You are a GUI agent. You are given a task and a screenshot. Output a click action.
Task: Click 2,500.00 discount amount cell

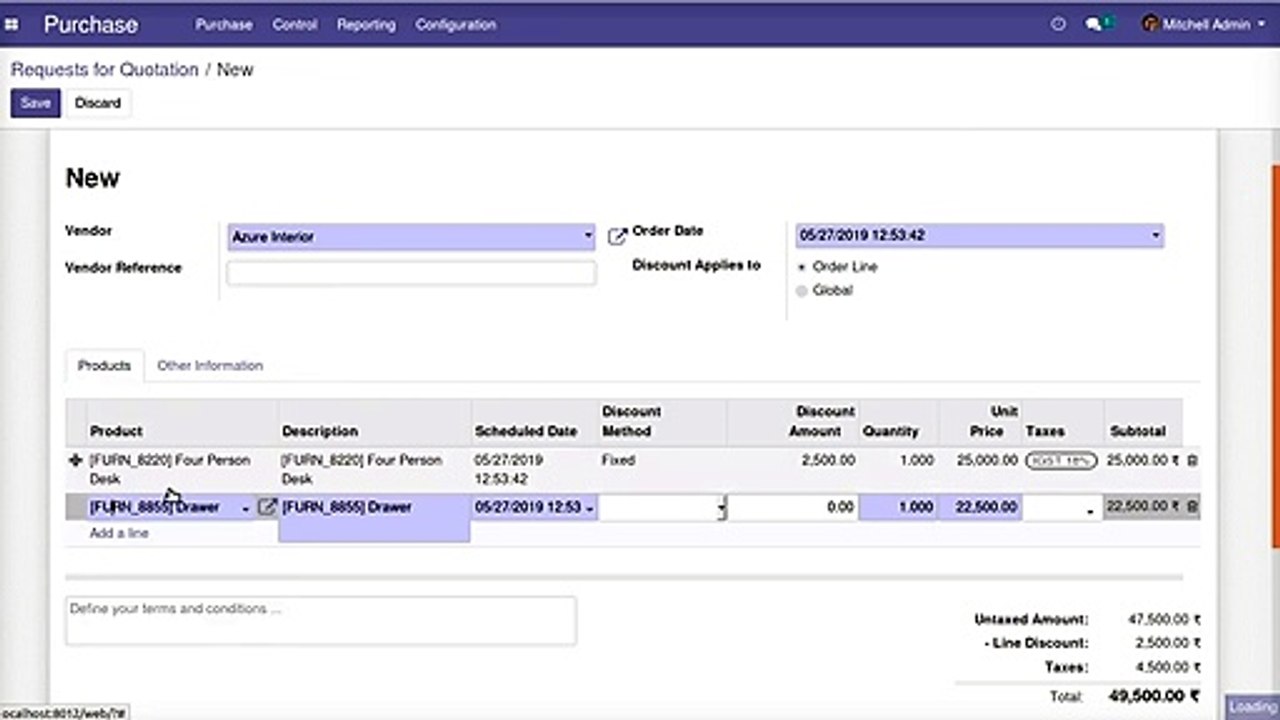pos(828,461)
